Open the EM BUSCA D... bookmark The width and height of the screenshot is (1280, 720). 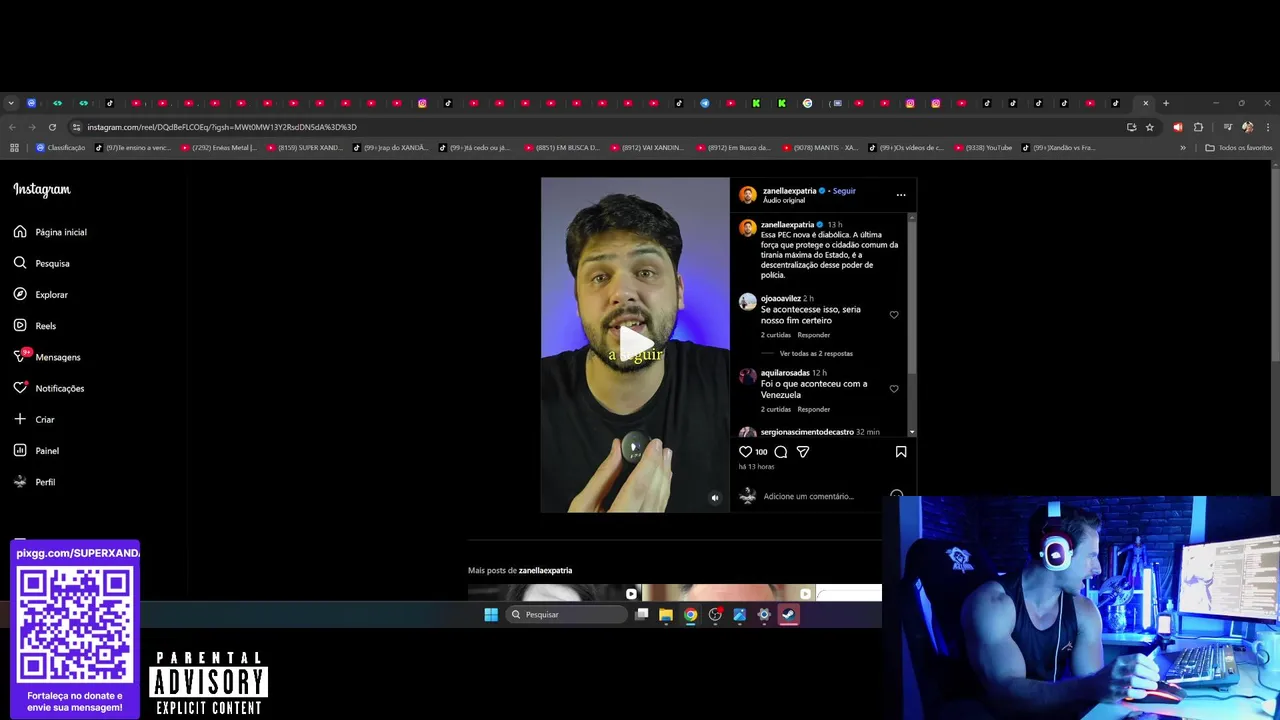562,148
